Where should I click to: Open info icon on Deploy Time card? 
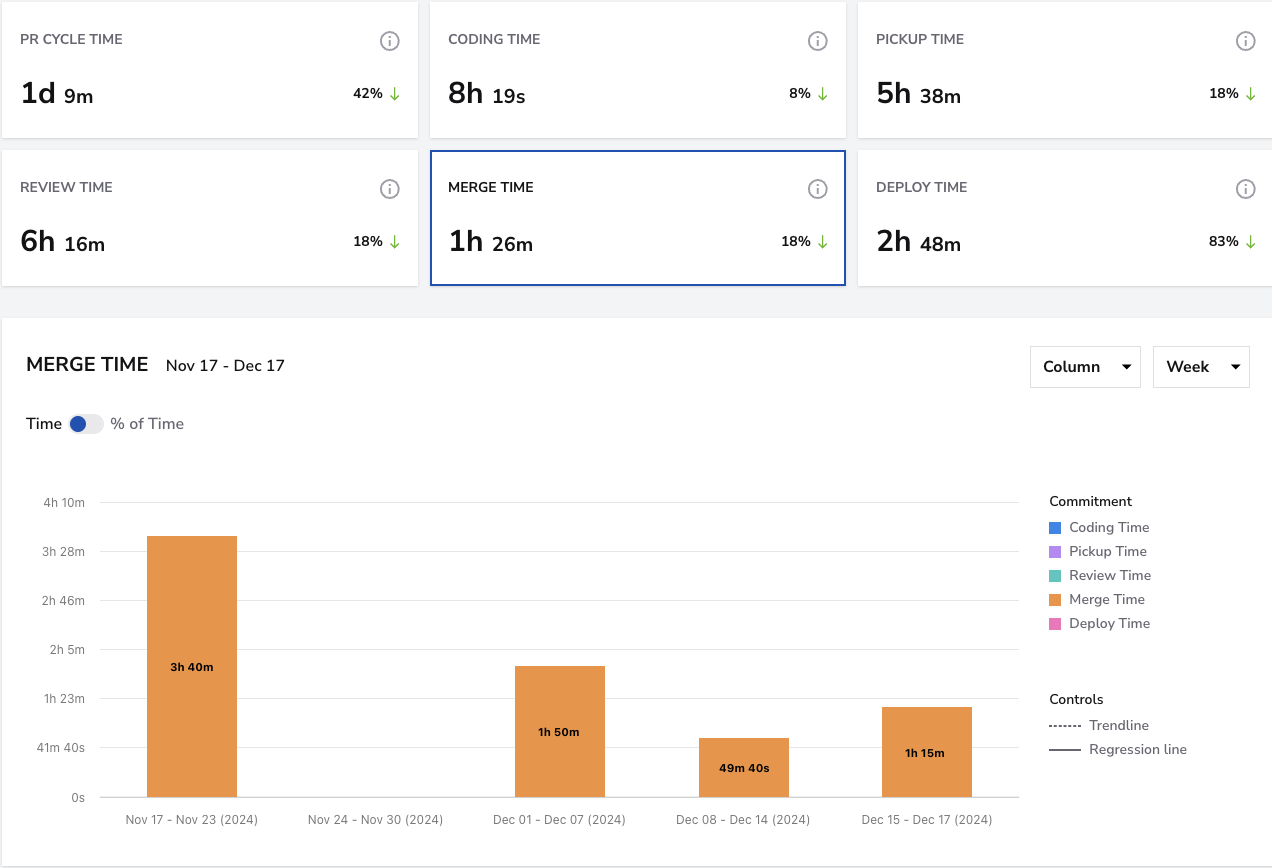[1246, 189]
